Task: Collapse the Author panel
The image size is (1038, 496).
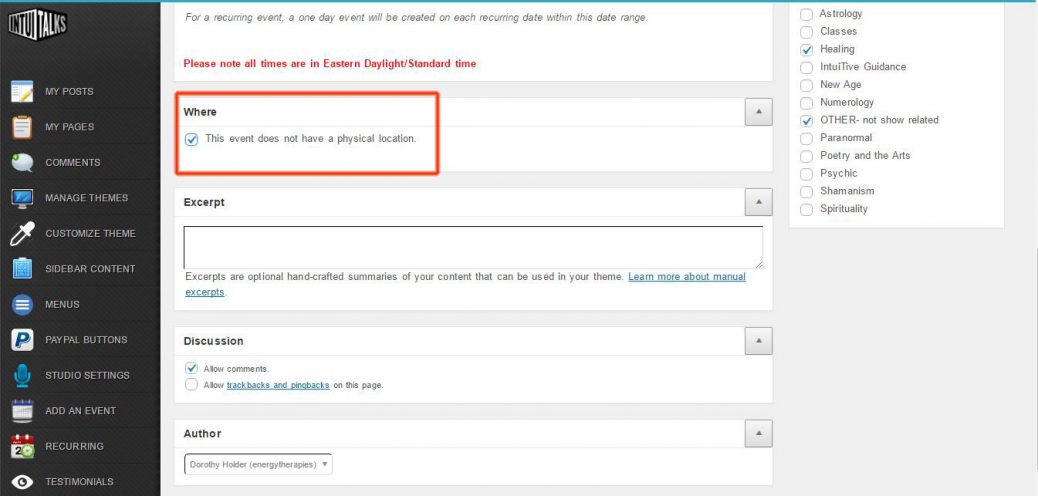Action: (x=759, y=434)
